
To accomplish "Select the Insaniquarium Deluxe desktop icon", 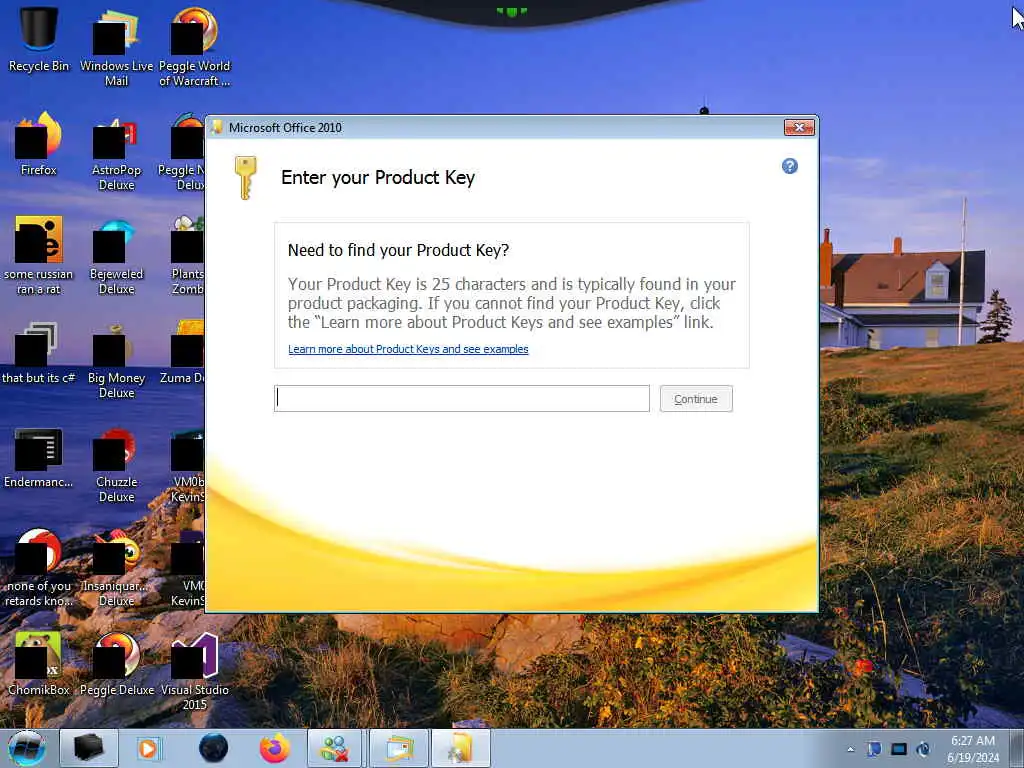I will point(116,567).
